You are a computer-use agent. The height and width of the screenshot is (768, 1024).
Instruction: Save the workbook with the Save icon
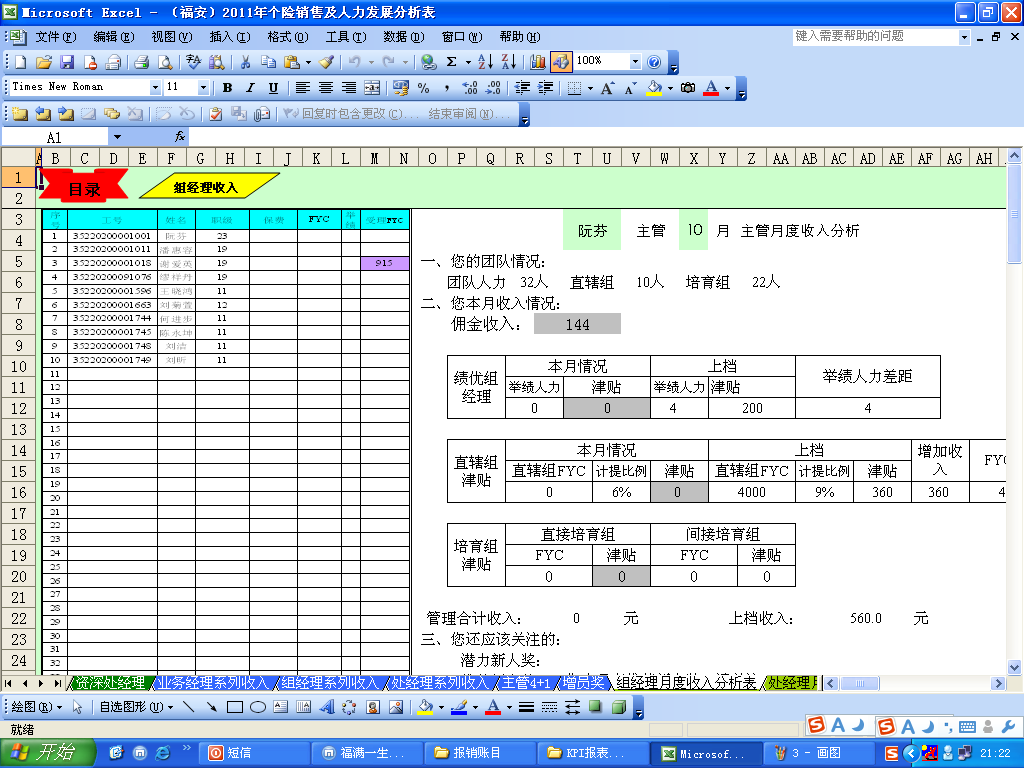(x=67, y=62)
